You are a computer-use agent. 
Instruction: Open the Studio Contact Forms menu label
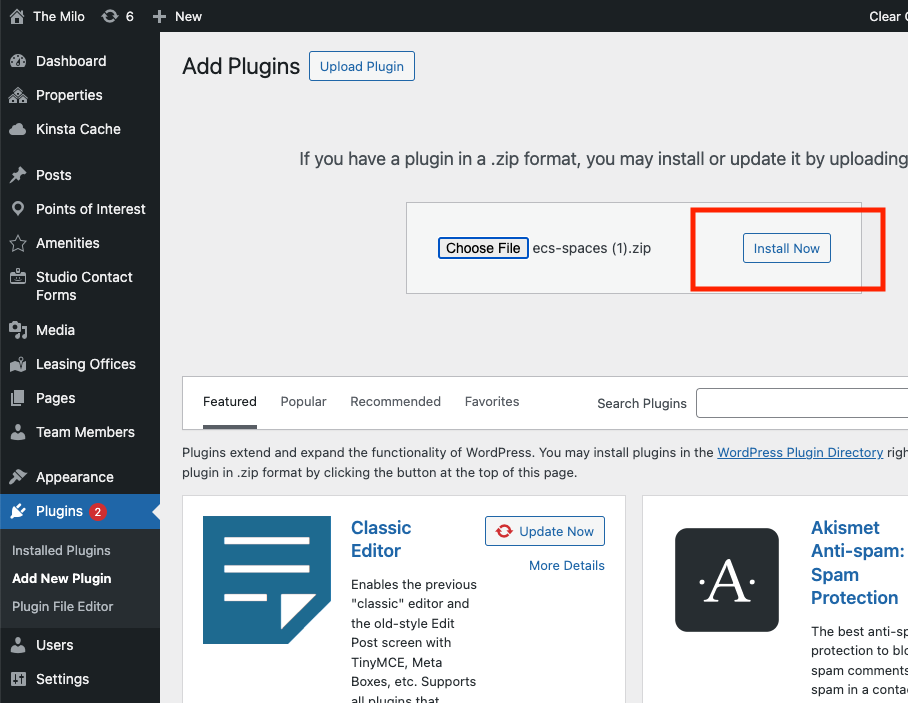point(84,286)
